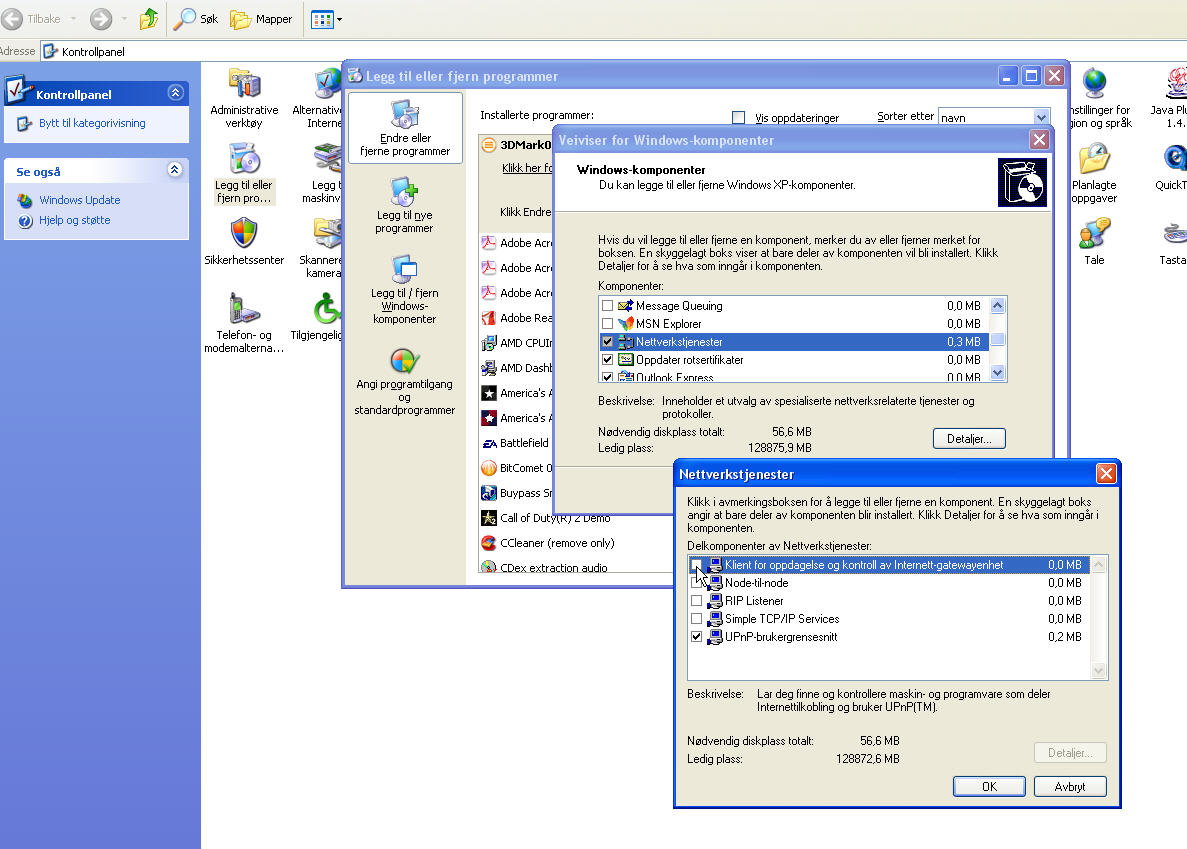
Task: Open Administrative verktøy icon
Action: (x=244, y=98)
